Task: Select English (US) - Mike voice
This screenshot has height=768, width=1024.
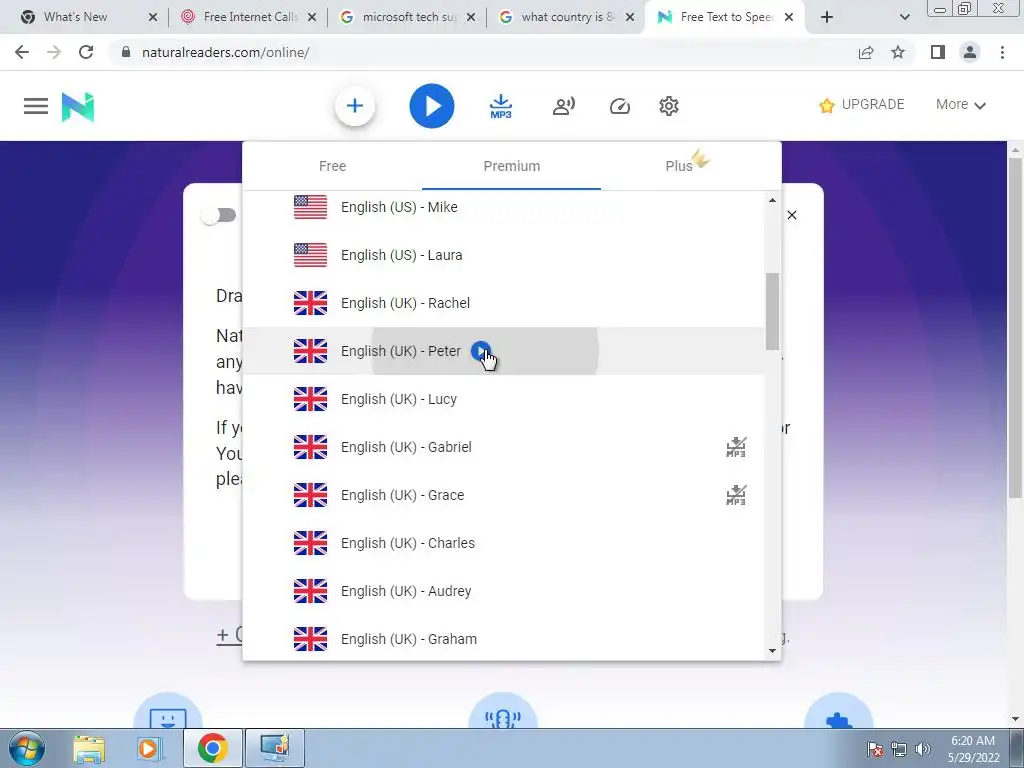Action: pyautogui.click(x=503, y=207)
